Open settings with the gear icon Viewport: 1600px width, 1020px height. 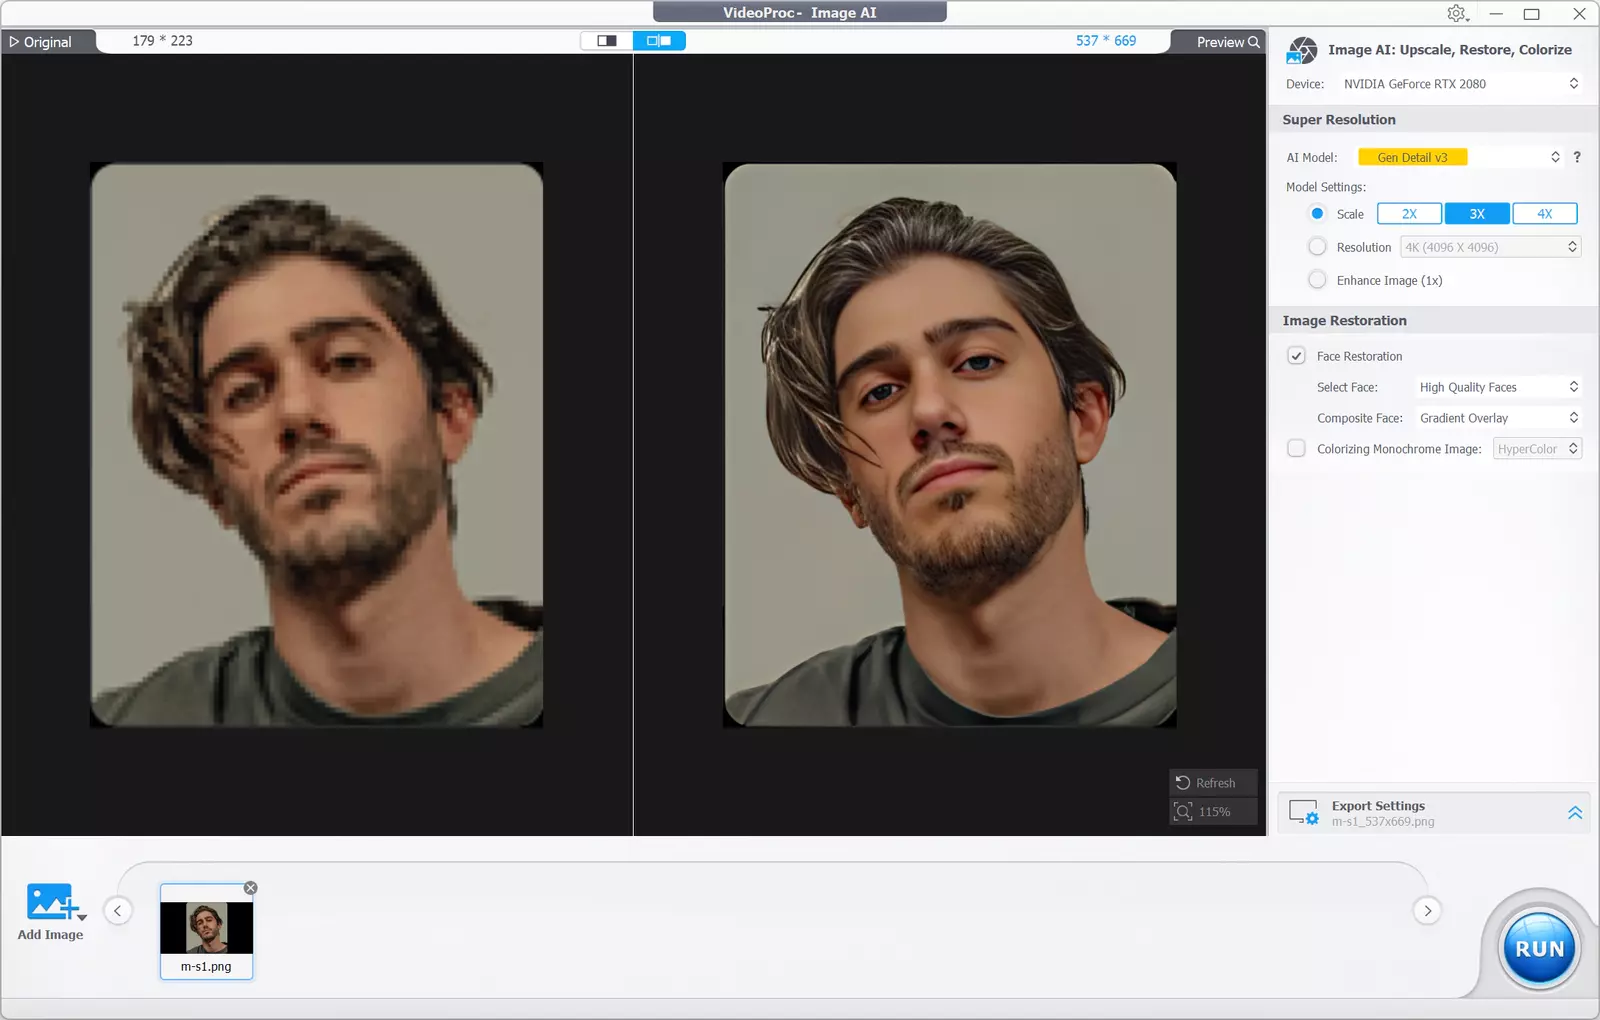(x=1456, y=14)
